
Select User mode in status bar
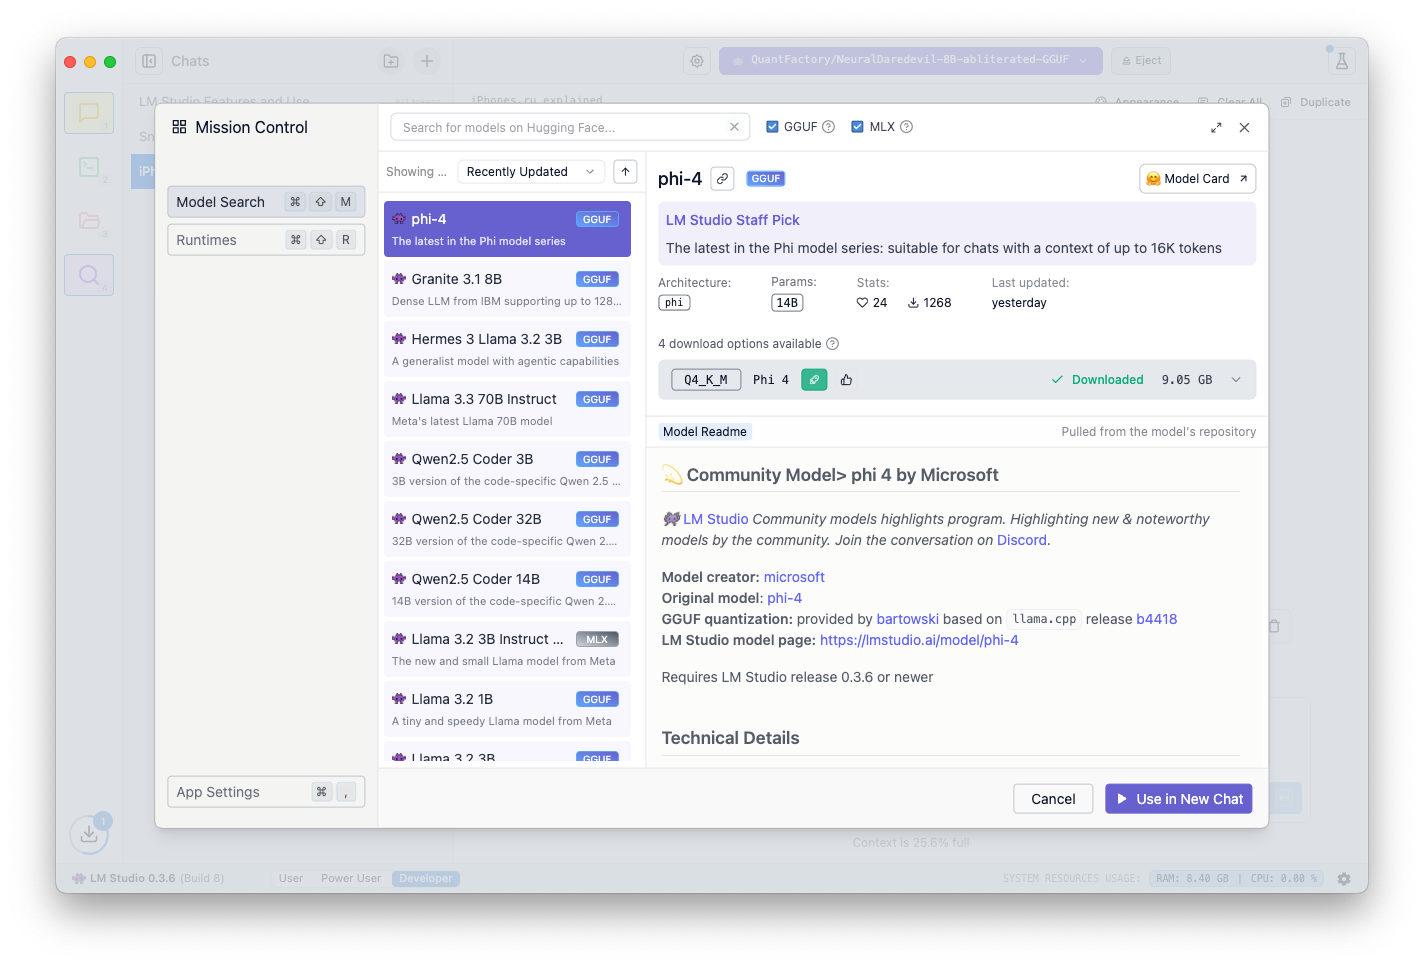pos(291,879)
